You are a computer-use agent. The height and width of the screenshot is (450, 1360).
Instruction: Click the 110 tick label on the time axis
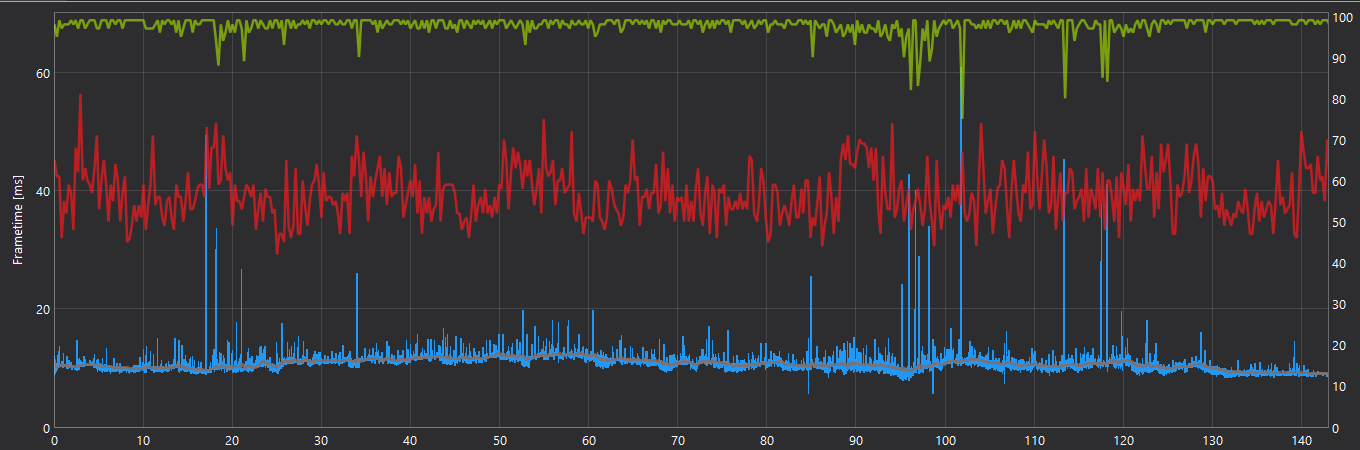point(1034,440)
